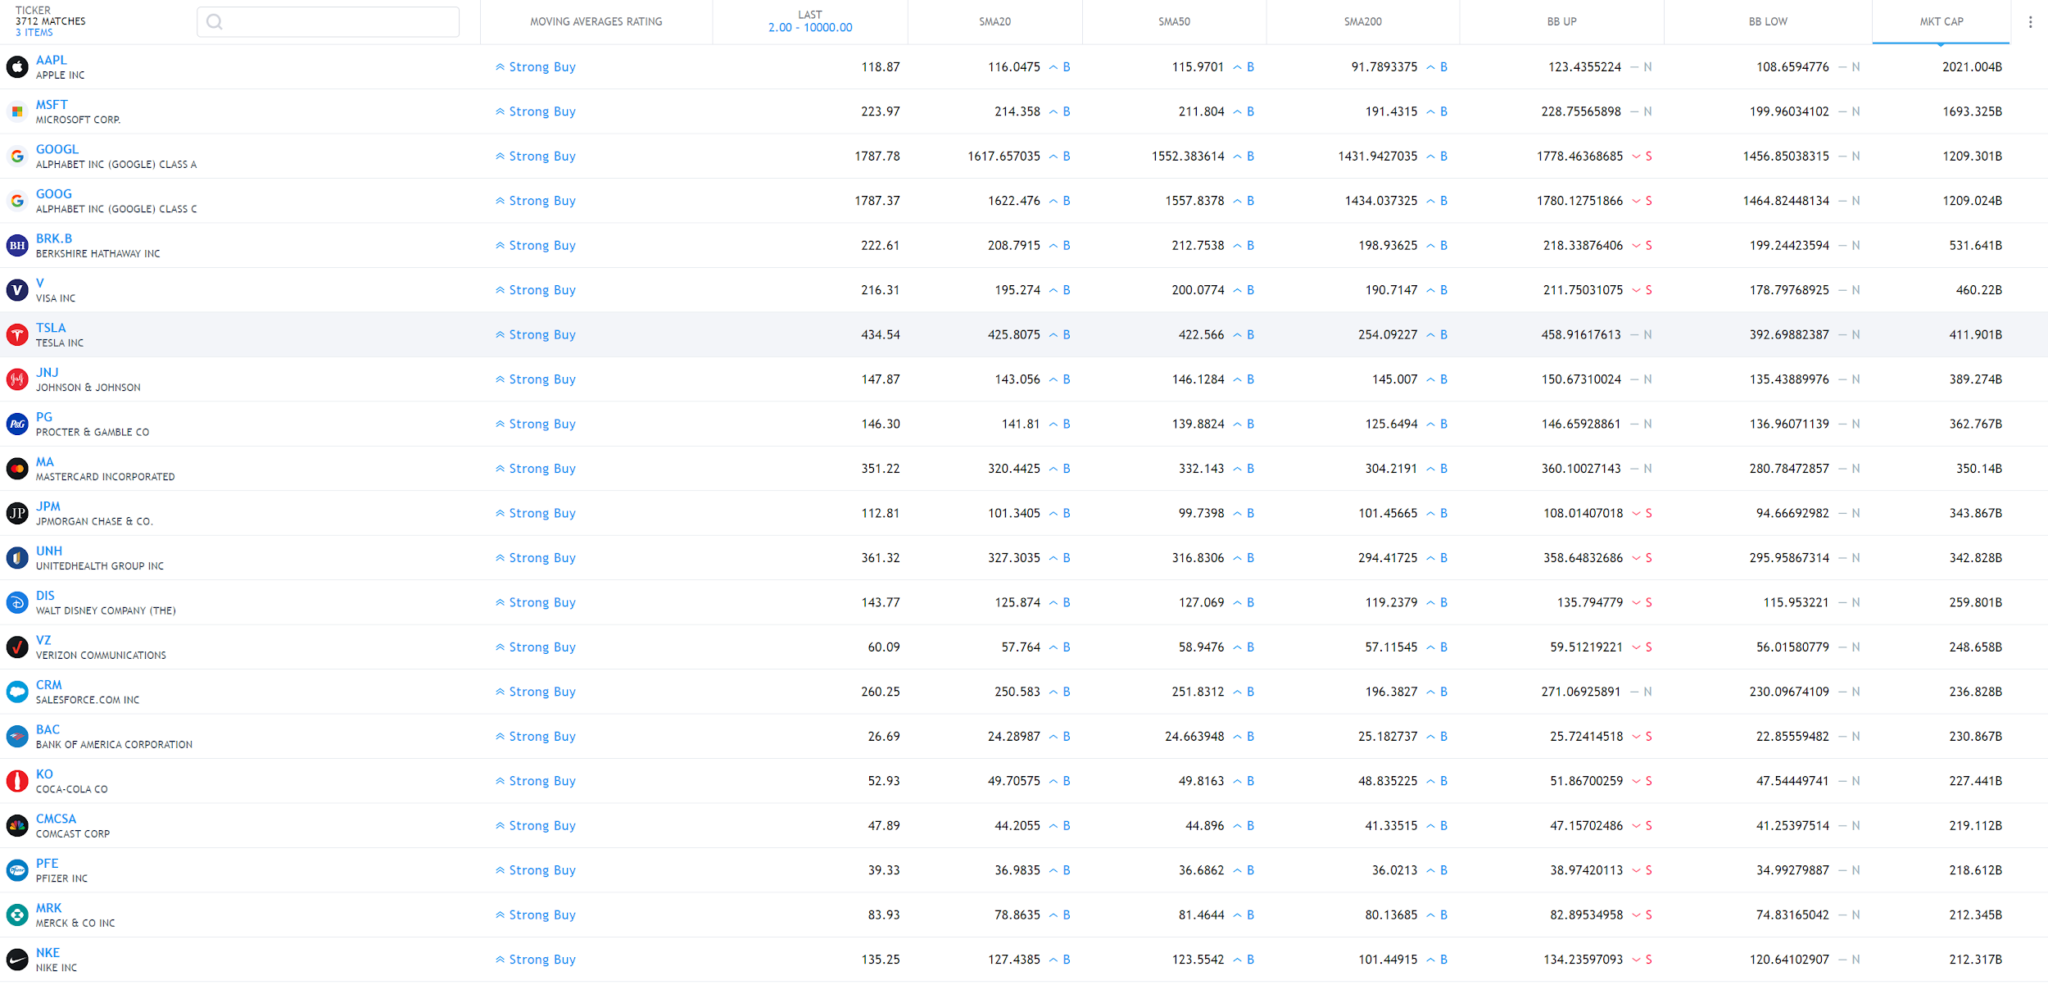Sort by the MKT CAP column

[x=1941, y=22]
